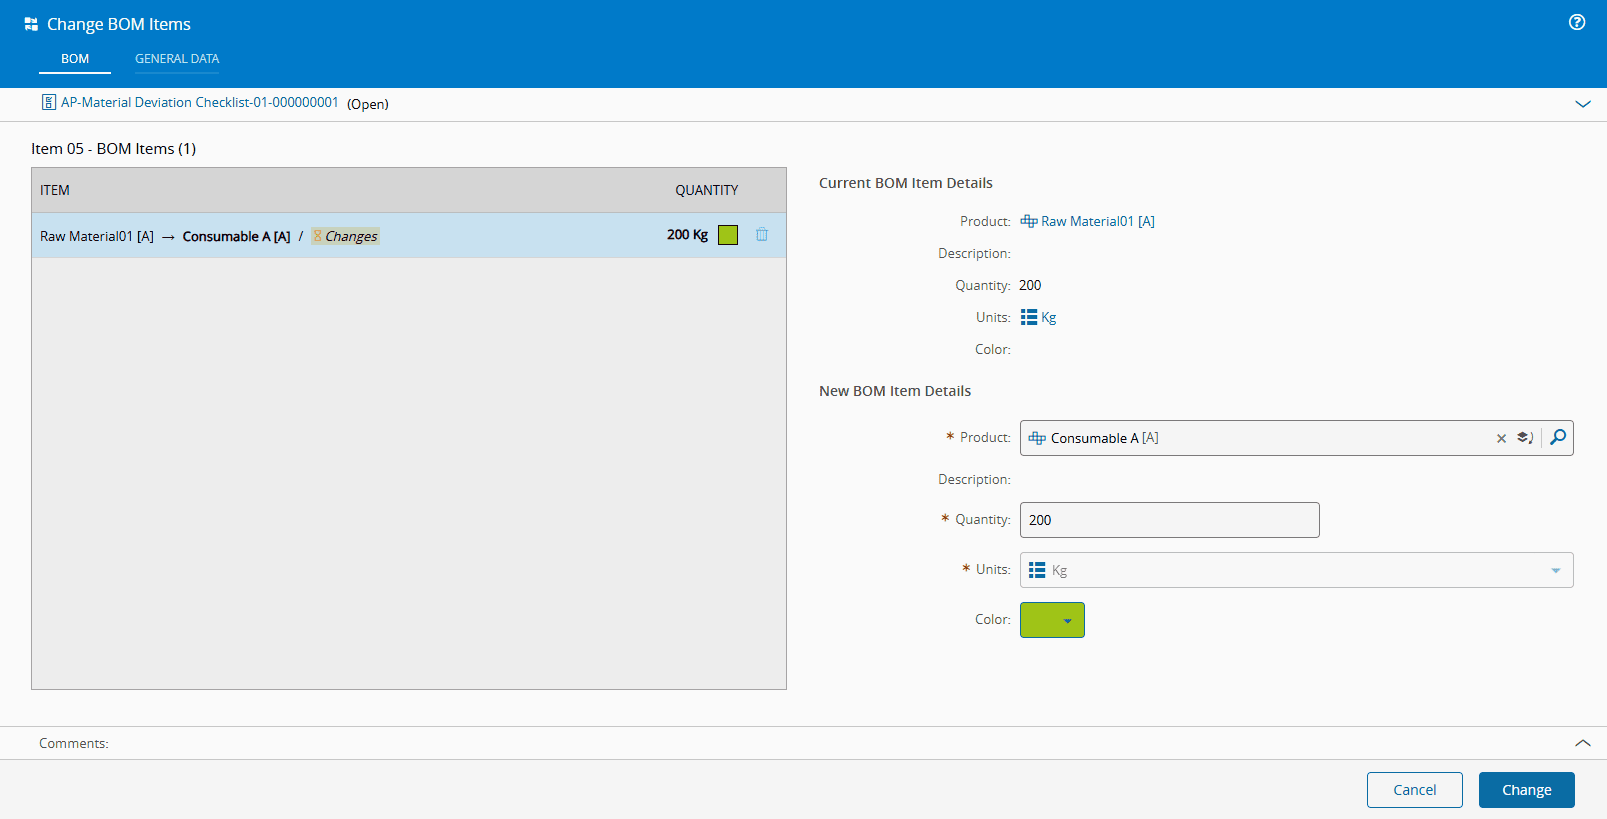The width and height of the screenshot is (1607, 819).
Task: Click into the Quantity input field
Action: click(1169, 520)
